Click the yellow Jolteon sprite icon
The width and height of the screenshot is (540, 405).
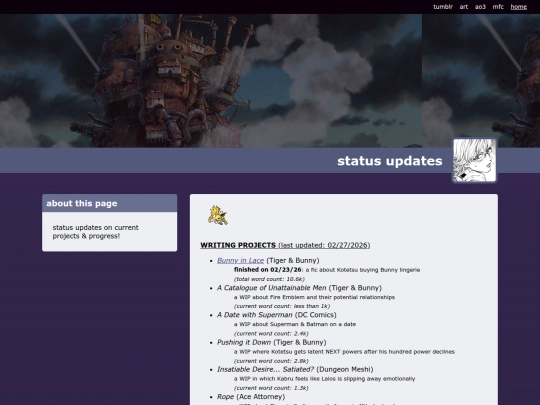coord(217,215)
